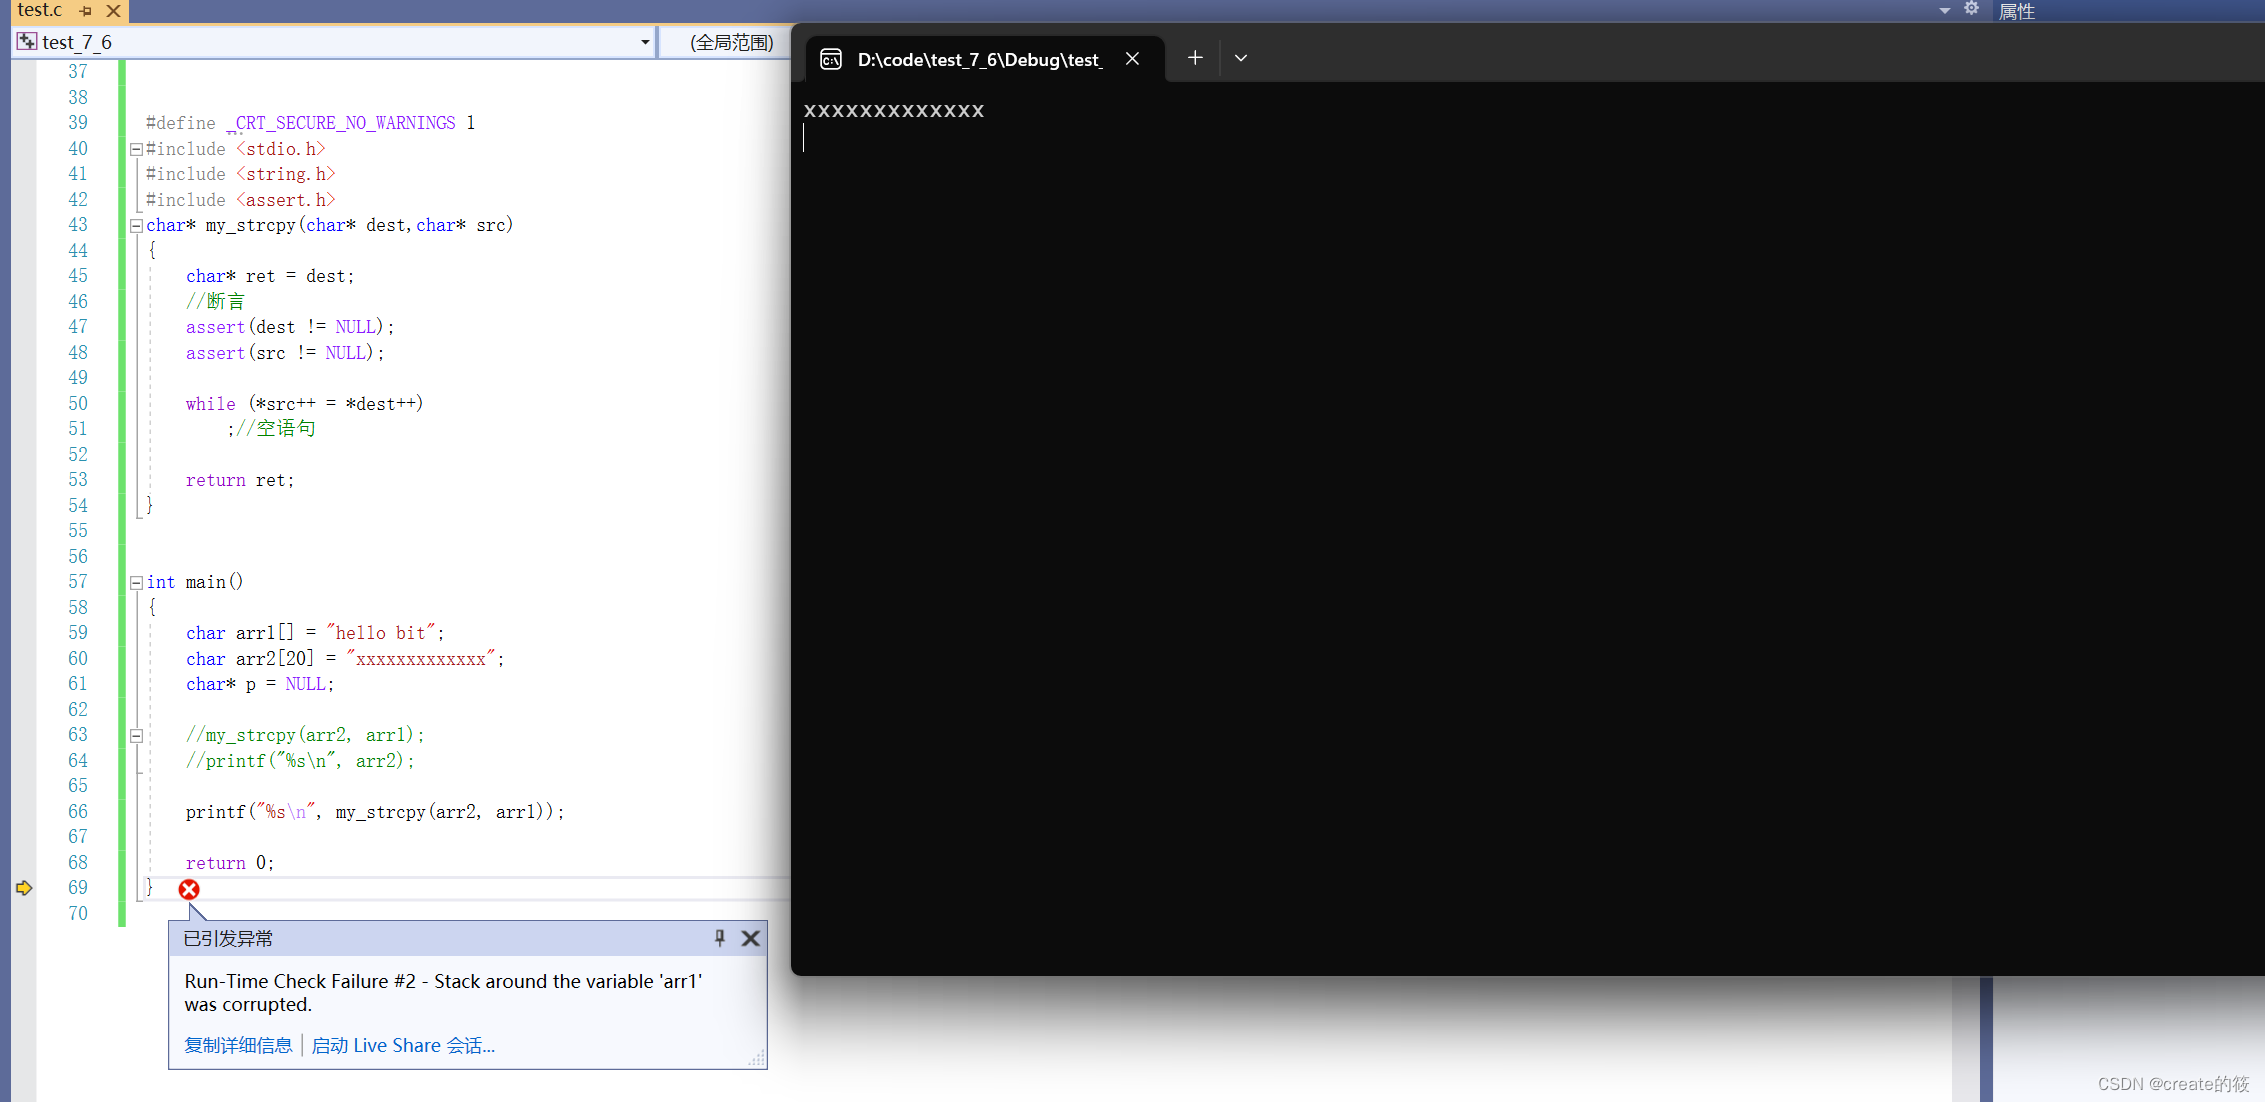
Task: Pin the test.c editor tab
Action: coord(86,11)
